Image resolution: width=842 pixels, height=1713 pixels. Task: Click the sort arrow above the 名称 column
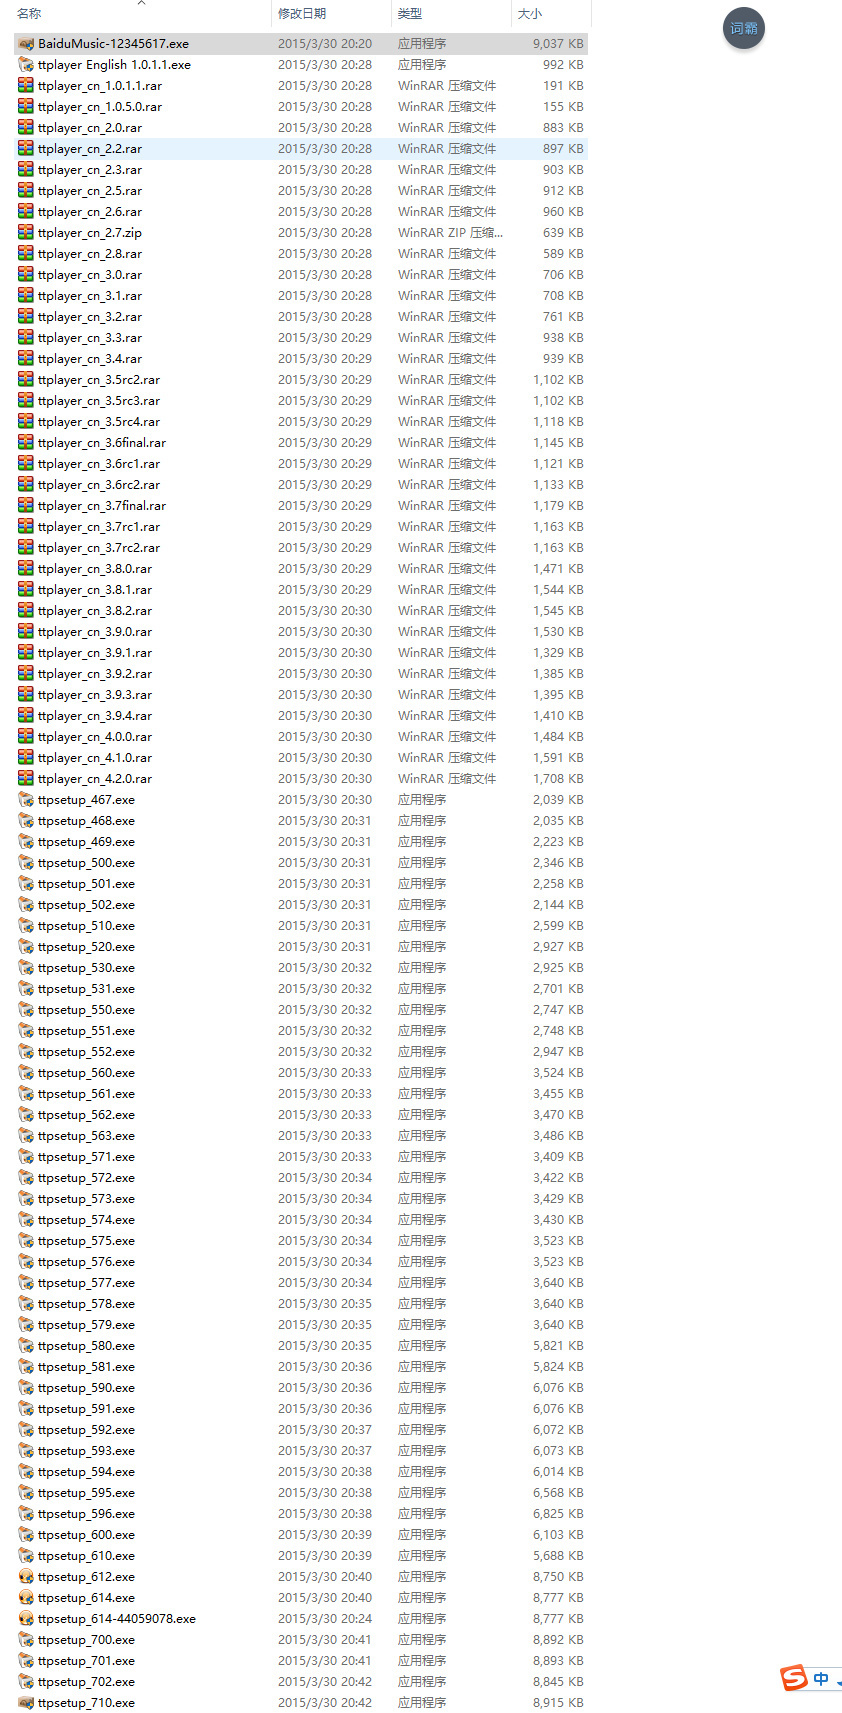point(141,3)
